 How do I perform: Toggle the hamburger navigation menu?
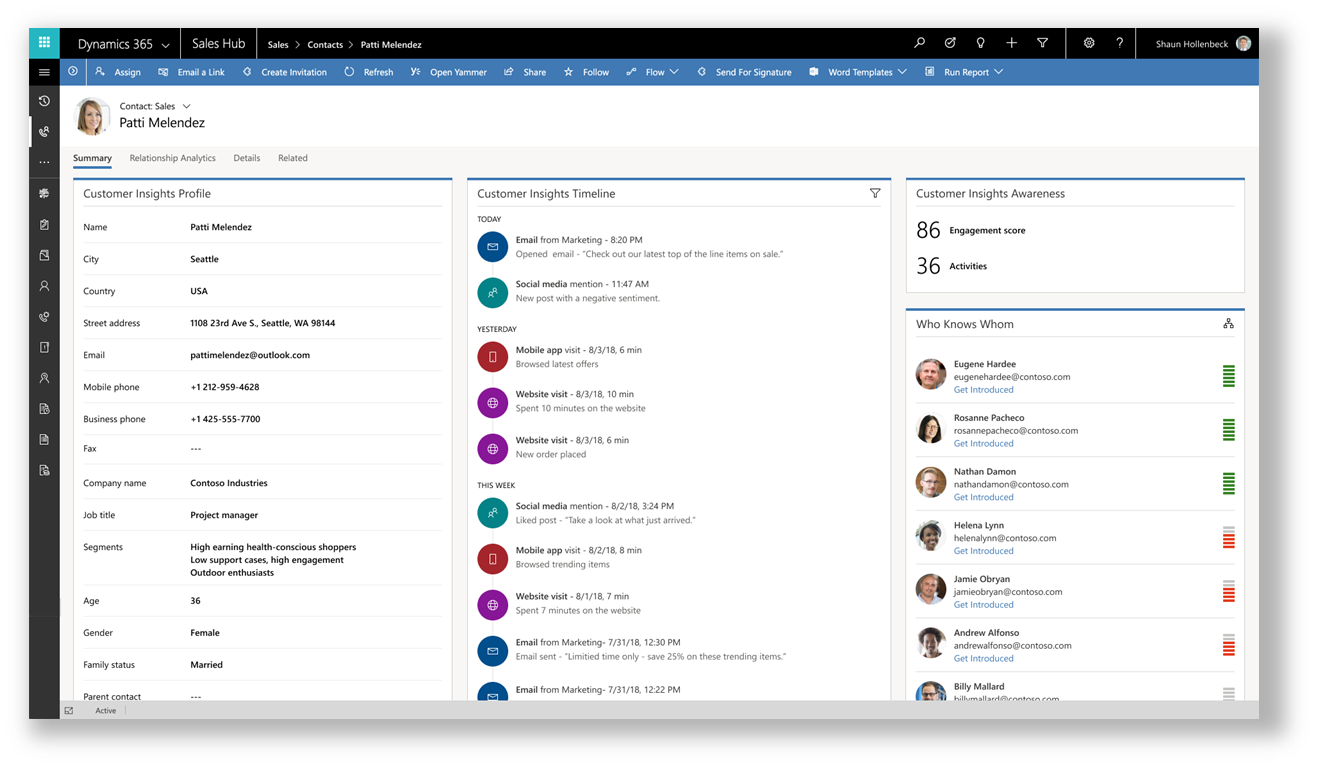[x=44, y=72]
